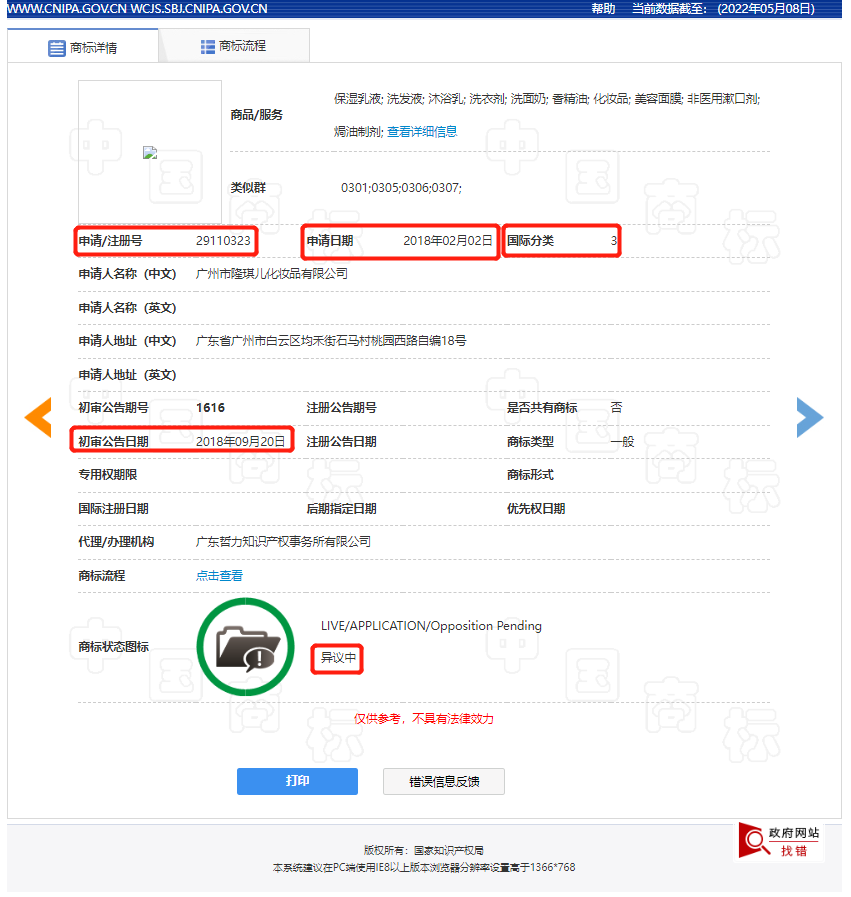851x897 pixels.
Task: Click the 优先权日期 field label
Action: 536,509
